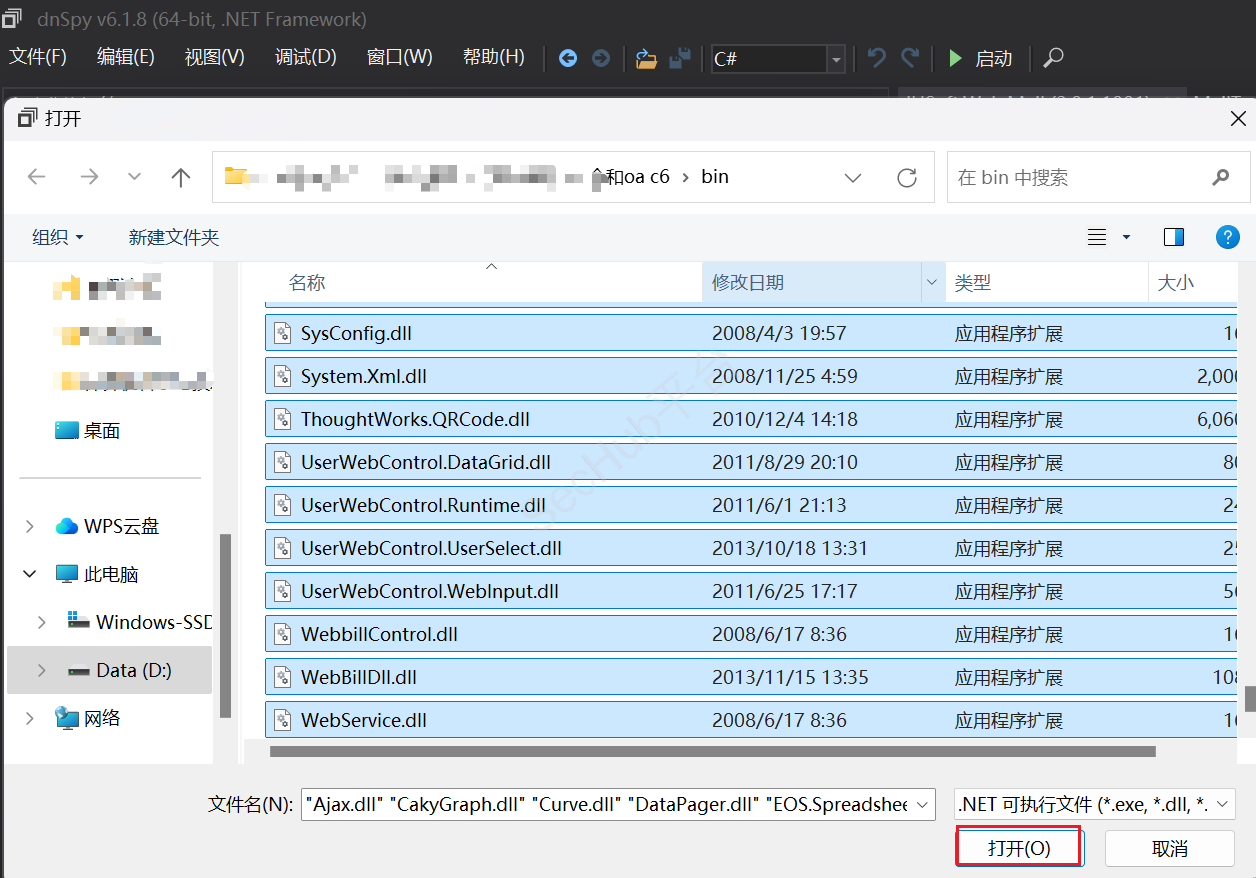The image size is (1256, 878).
Task: Open the 编辑(E) menu
Action: pyautogui.click(x=126, y=57)
